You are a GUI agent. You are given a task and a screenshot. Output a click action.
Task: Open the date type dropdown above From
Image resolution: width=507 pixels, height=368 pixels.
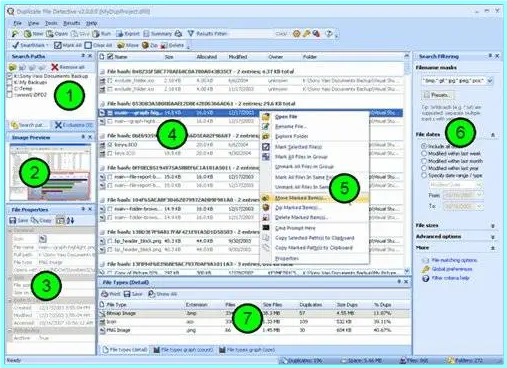479,184
